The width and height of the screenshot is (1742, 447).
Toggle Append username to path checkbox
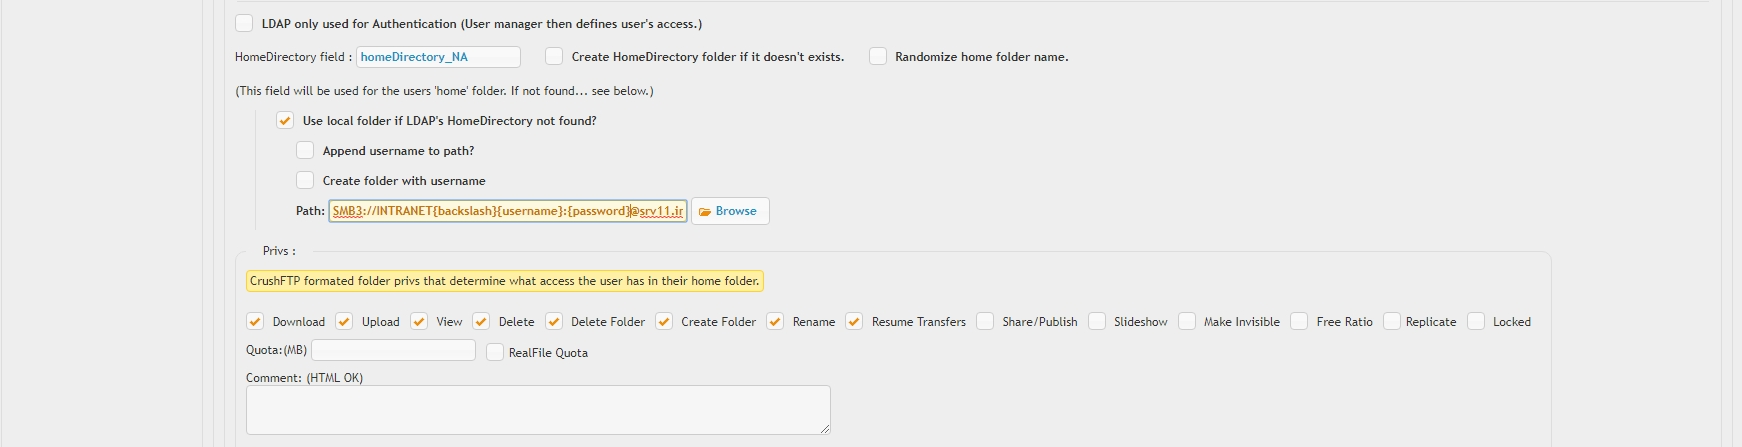[x=305, y=150]
